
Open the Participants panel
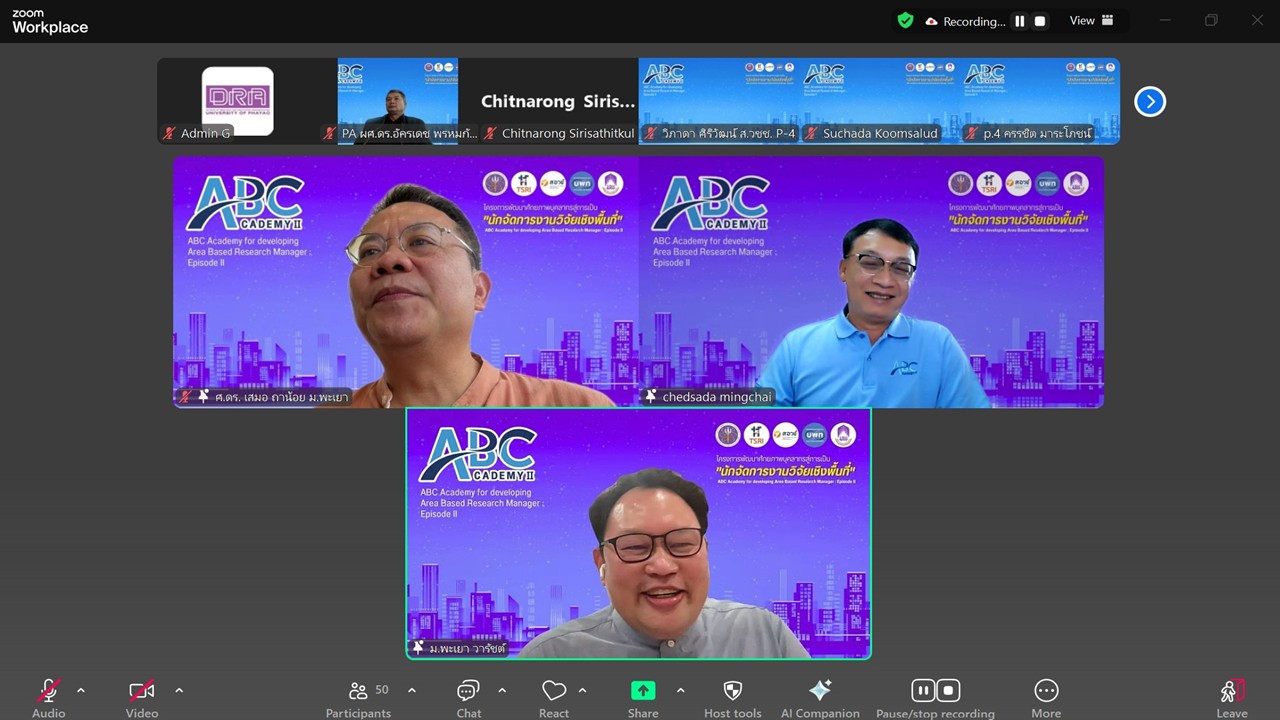[358, 697]
